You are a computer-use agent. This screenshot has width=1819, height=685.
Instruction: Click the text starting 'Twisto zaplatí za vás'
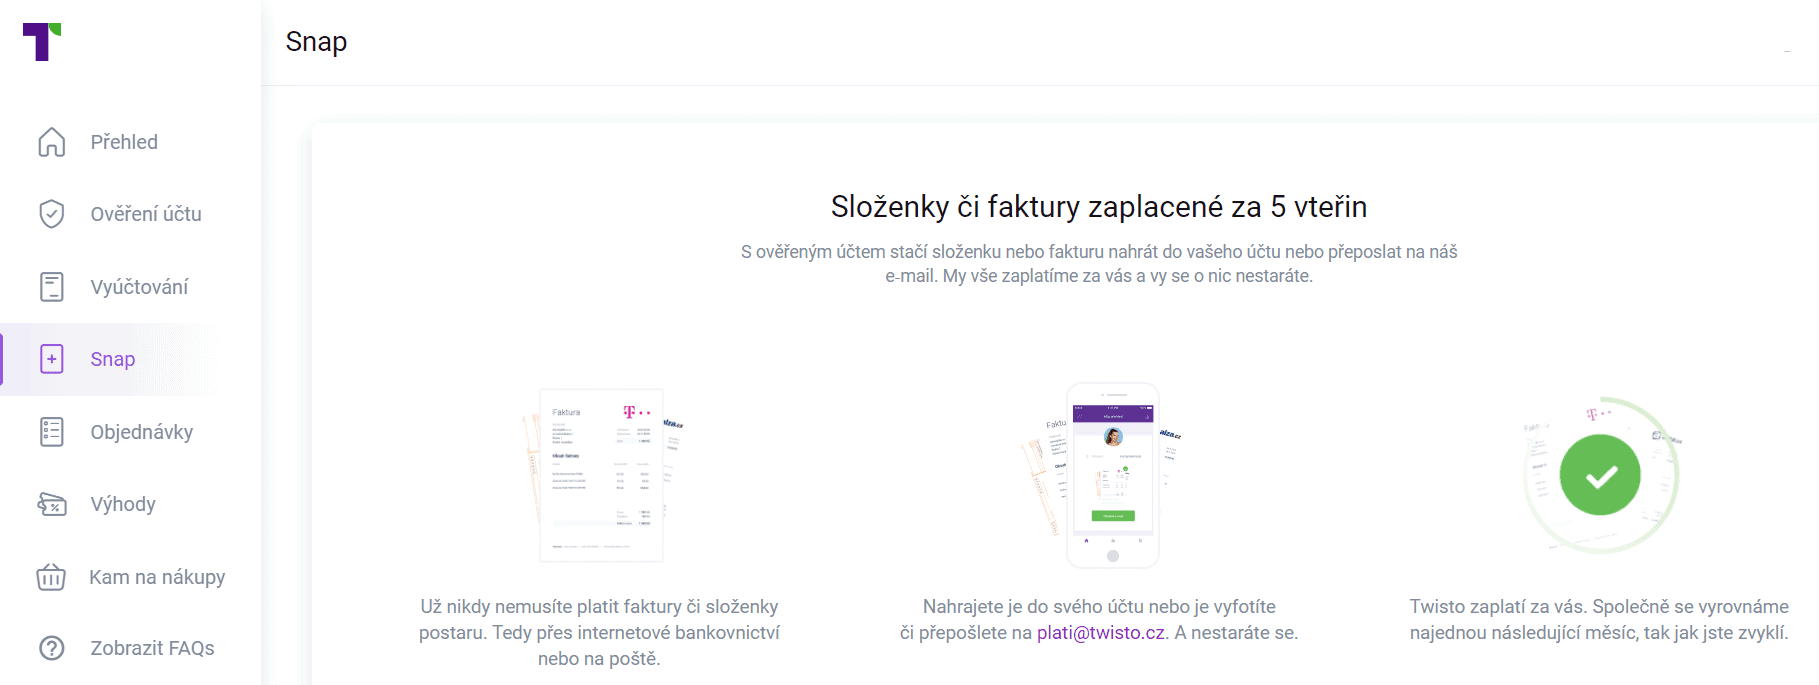click(1599, 620)
